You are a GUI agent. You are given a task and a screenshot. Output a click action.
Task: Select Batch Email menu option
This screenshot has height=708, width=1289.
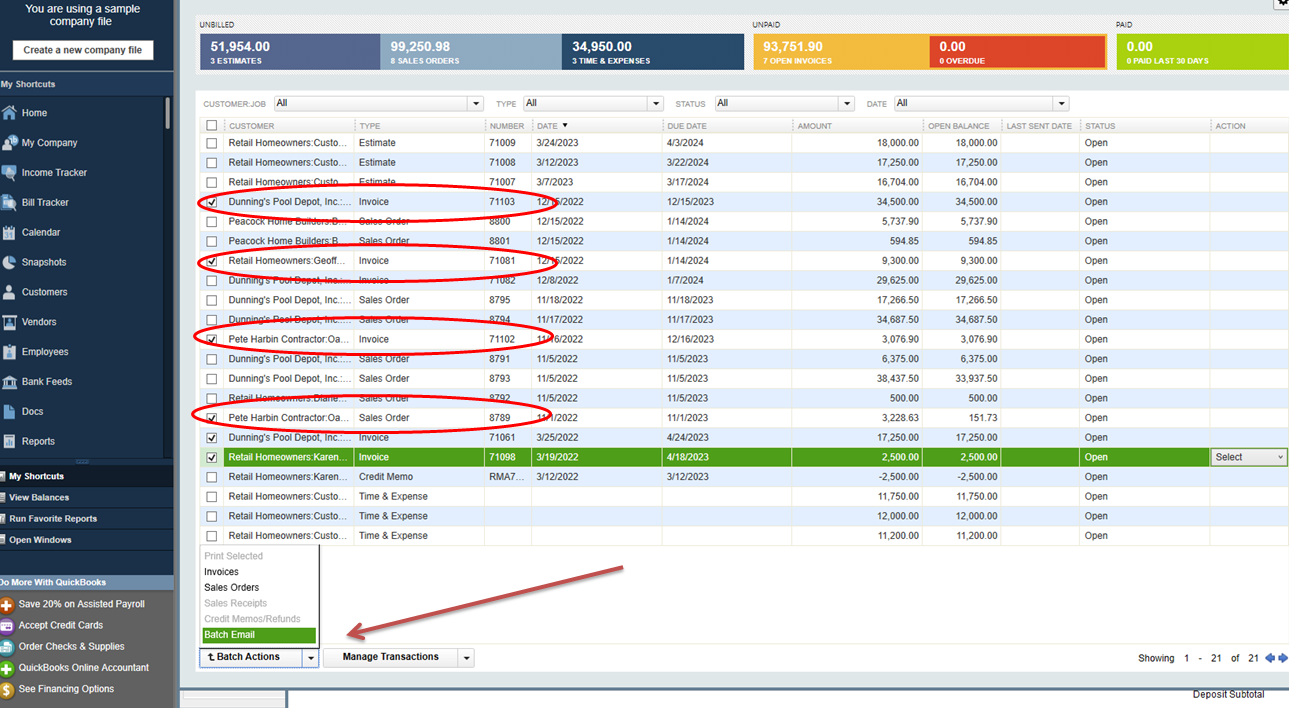(259, 635)
